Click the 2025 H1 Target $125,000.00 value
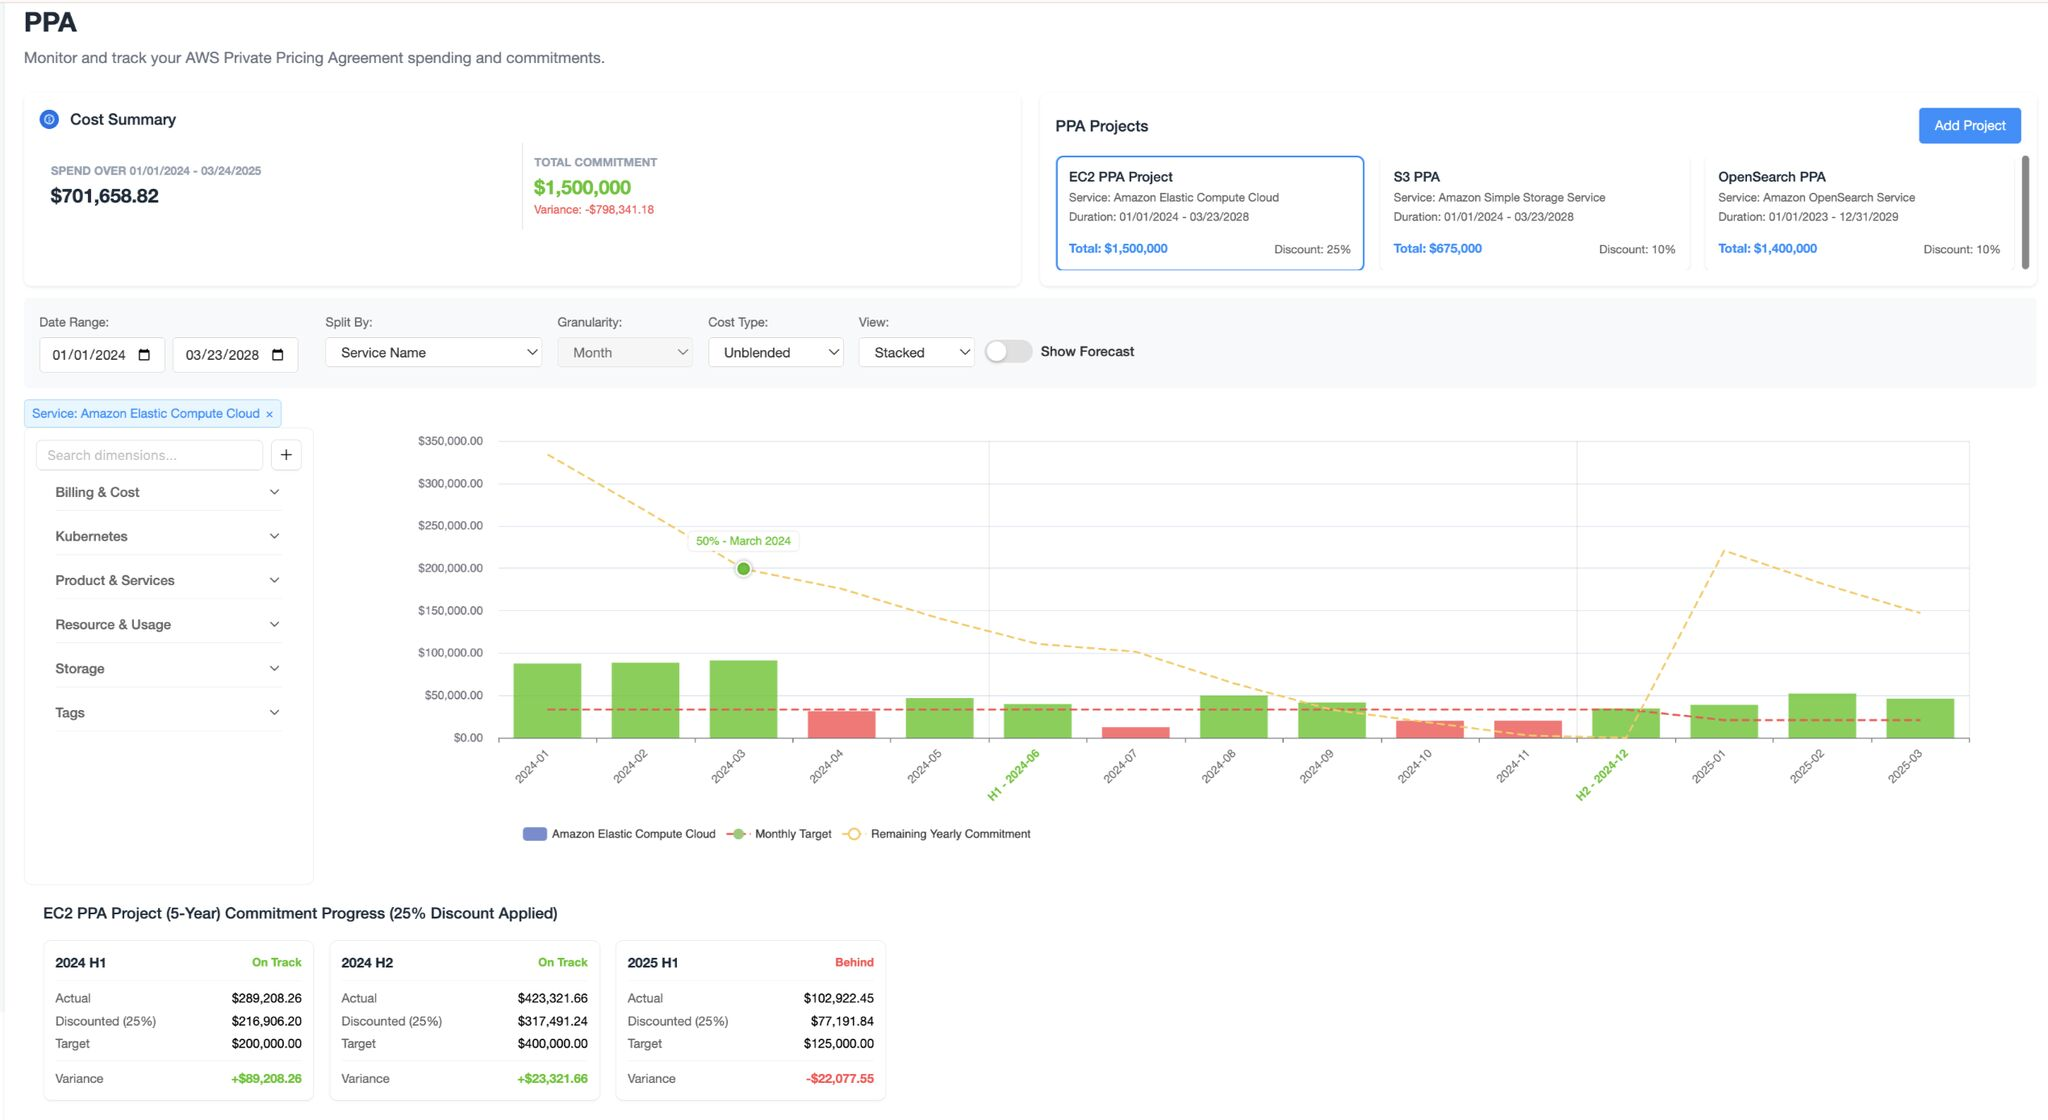 pos(838,1043)
